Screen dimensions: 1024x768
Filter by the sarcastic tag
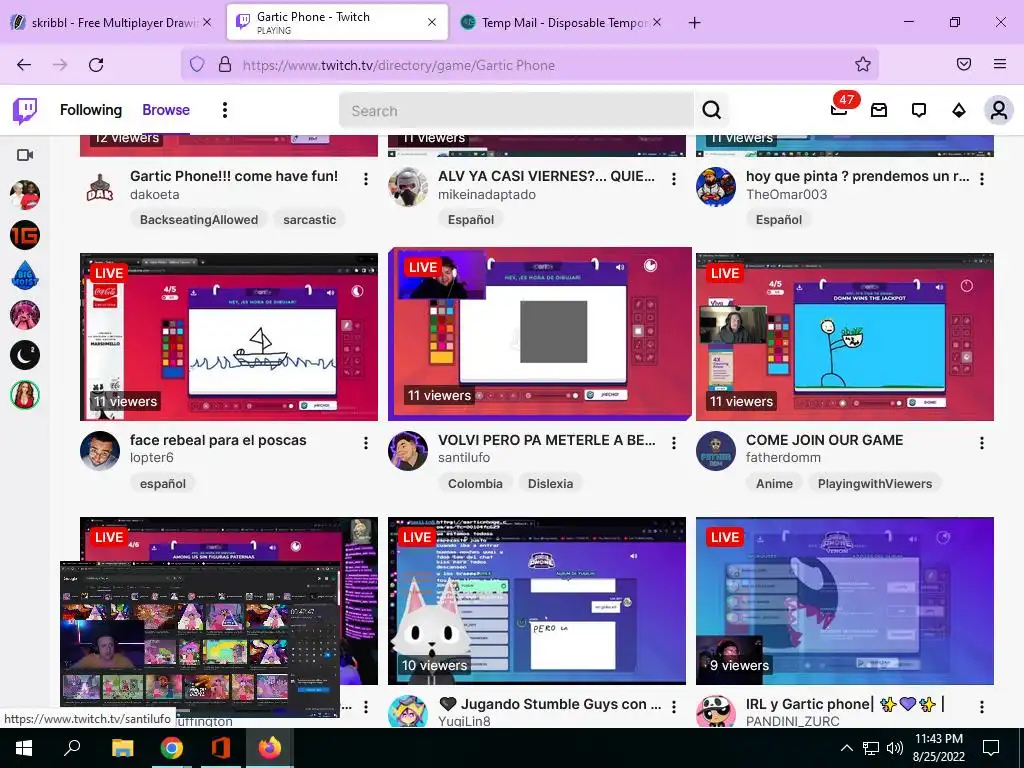[x=310, y=219]
